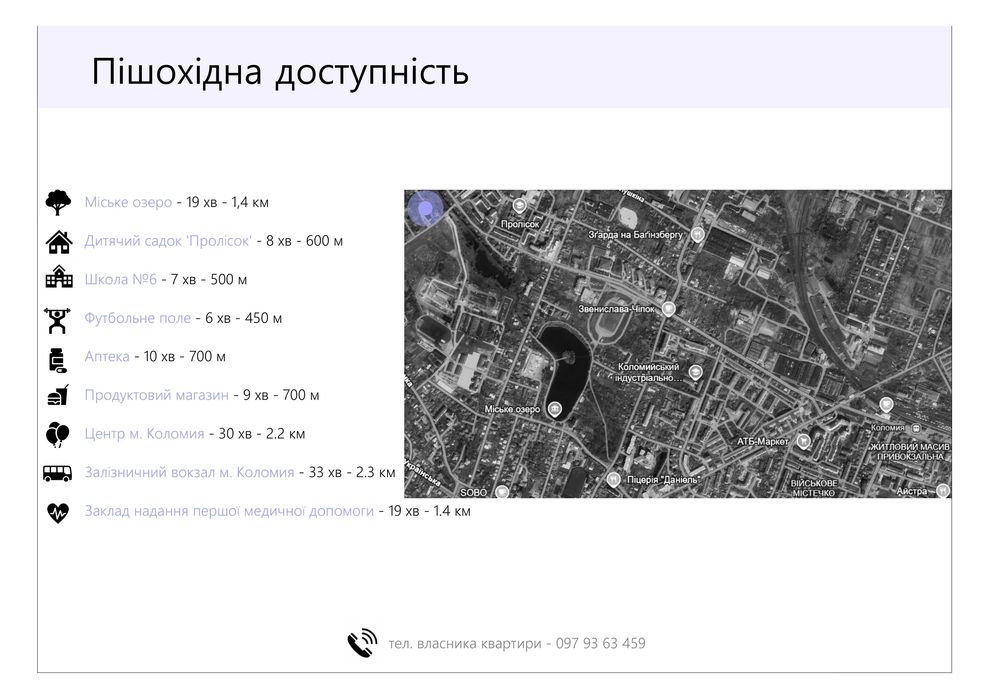Screen dimensions: 989x699
Task: Open the Продуктовий магазин link
Action: point(156,396)
